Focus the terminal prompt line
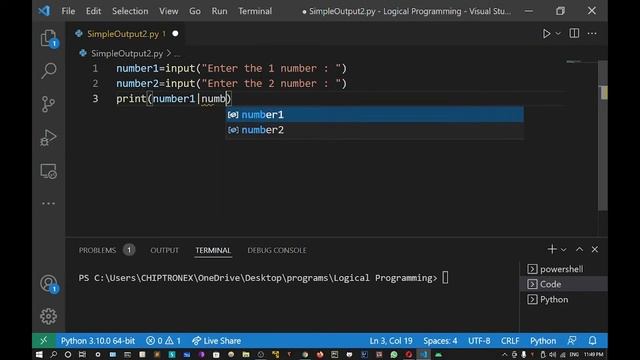The width and height of the screenshot is (640, 360). [x=263, y=278]
